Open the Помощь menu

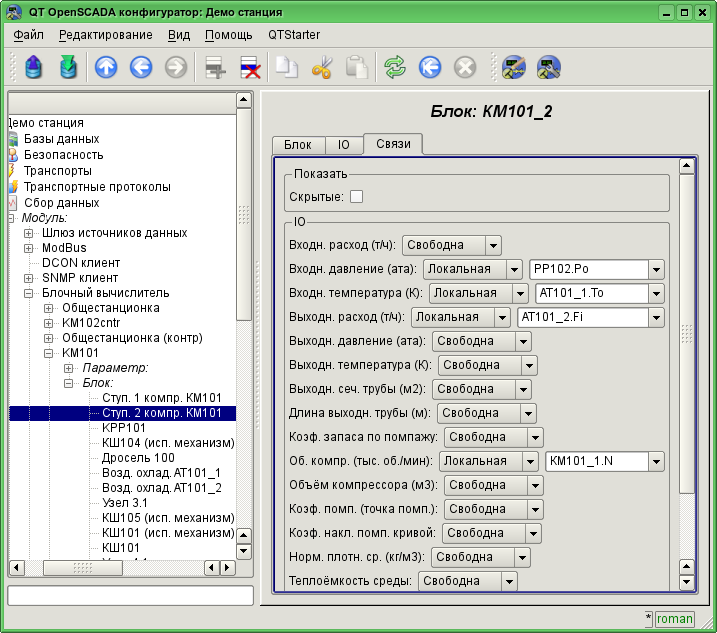click(229, 35)
